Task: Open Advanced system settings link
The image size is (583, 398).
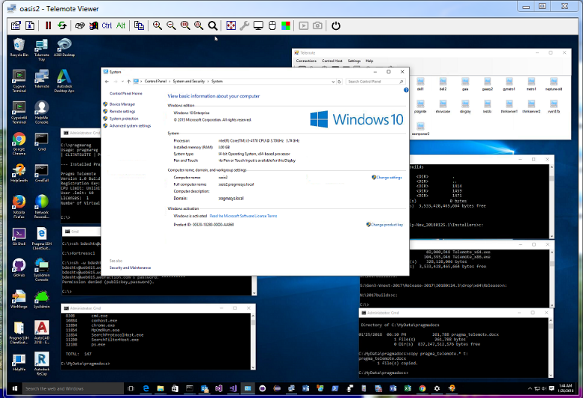Action: coord(130,126)
